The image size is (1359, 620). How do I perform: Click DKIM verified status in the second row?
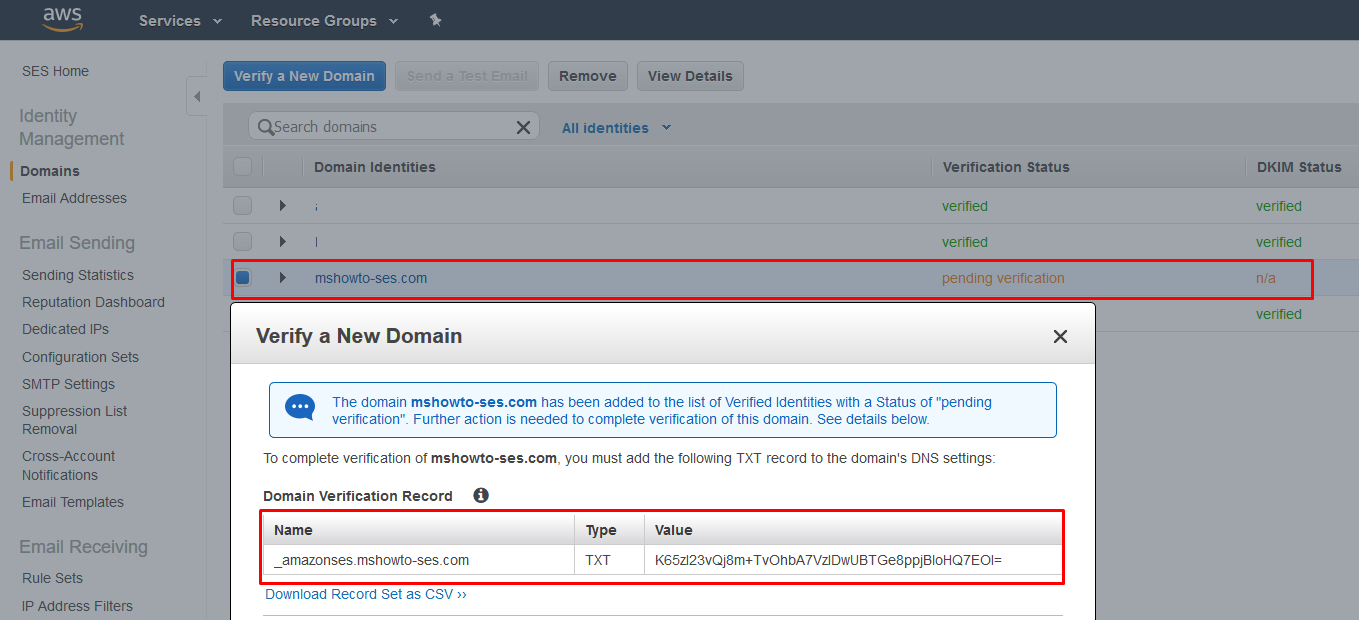click(x=1279, y=242)
